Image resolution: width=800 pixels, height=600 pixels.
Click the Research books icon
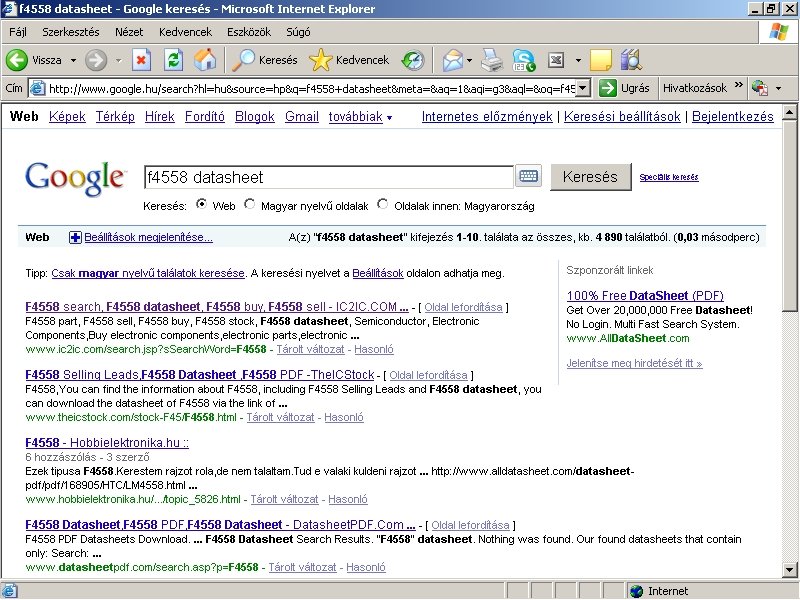coord(631,60)
